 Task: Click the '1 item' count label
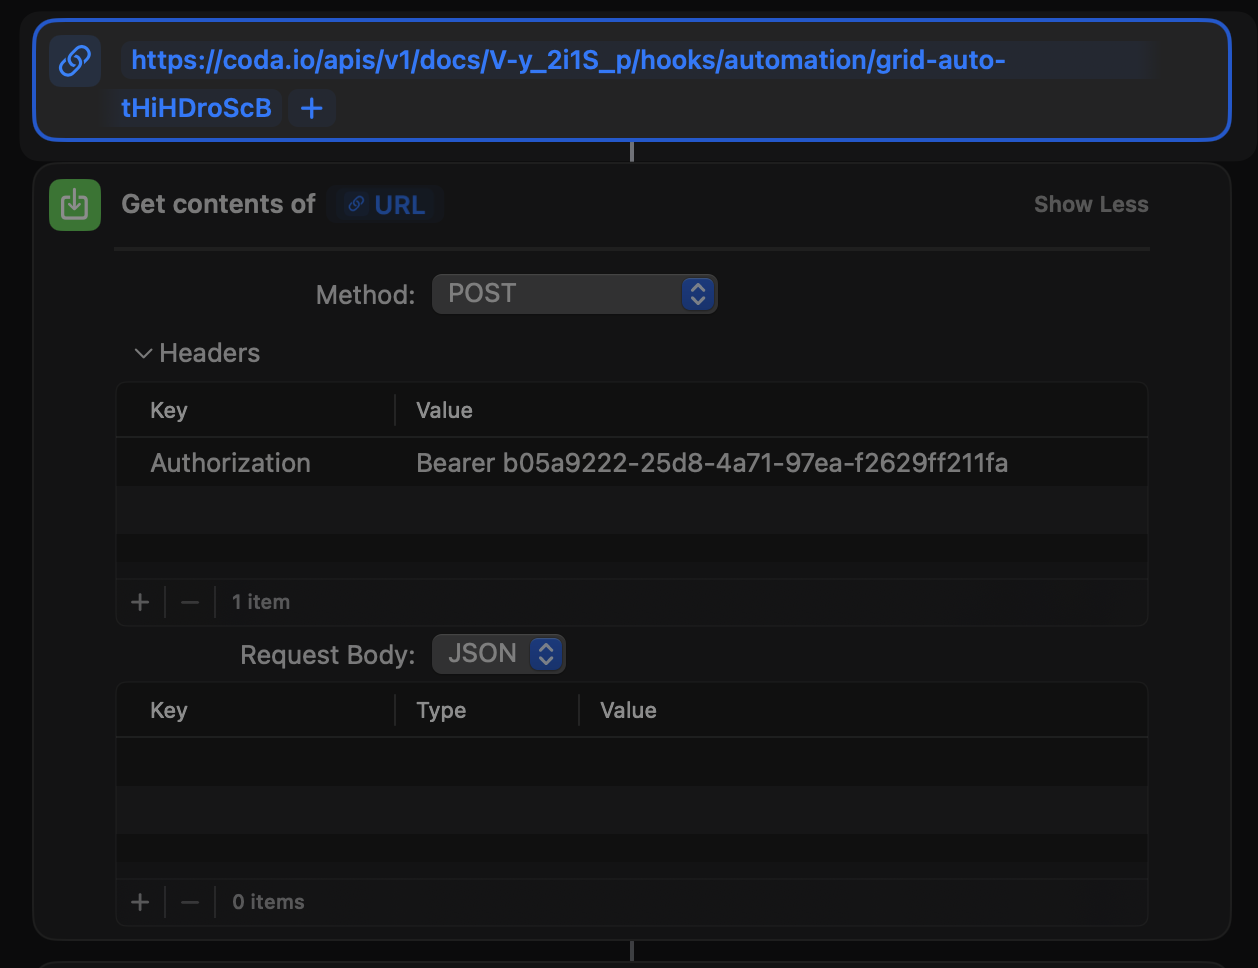[x=261, y=602]
